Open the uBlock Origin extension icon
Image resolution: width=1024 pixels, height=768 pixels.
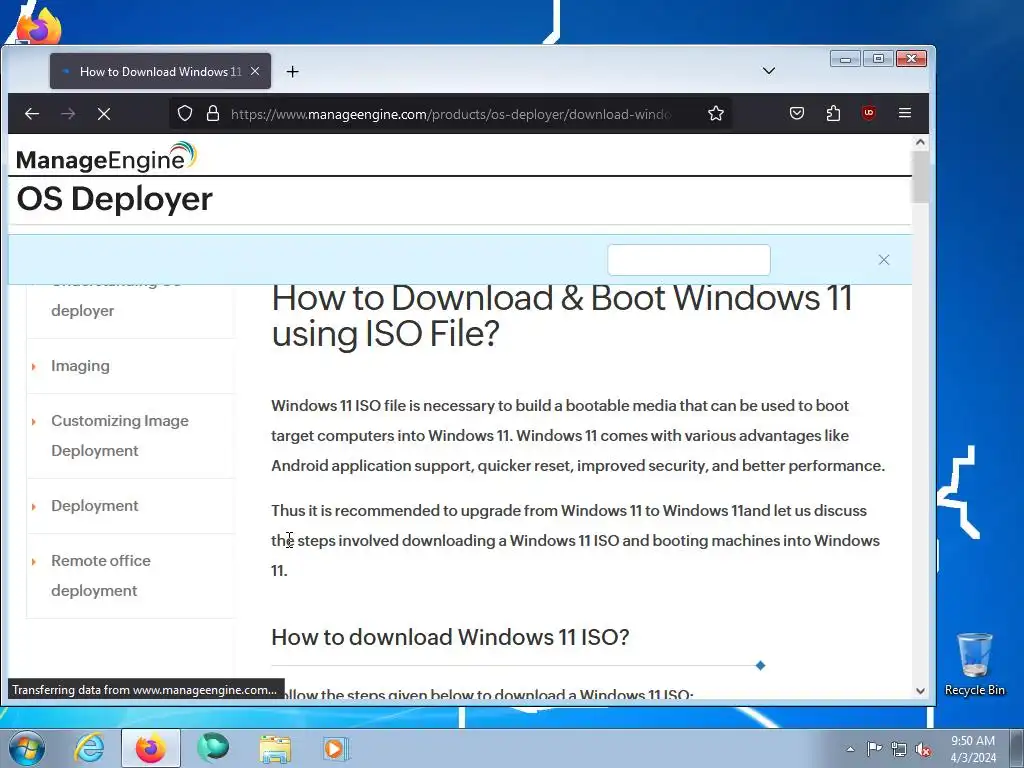869,114
